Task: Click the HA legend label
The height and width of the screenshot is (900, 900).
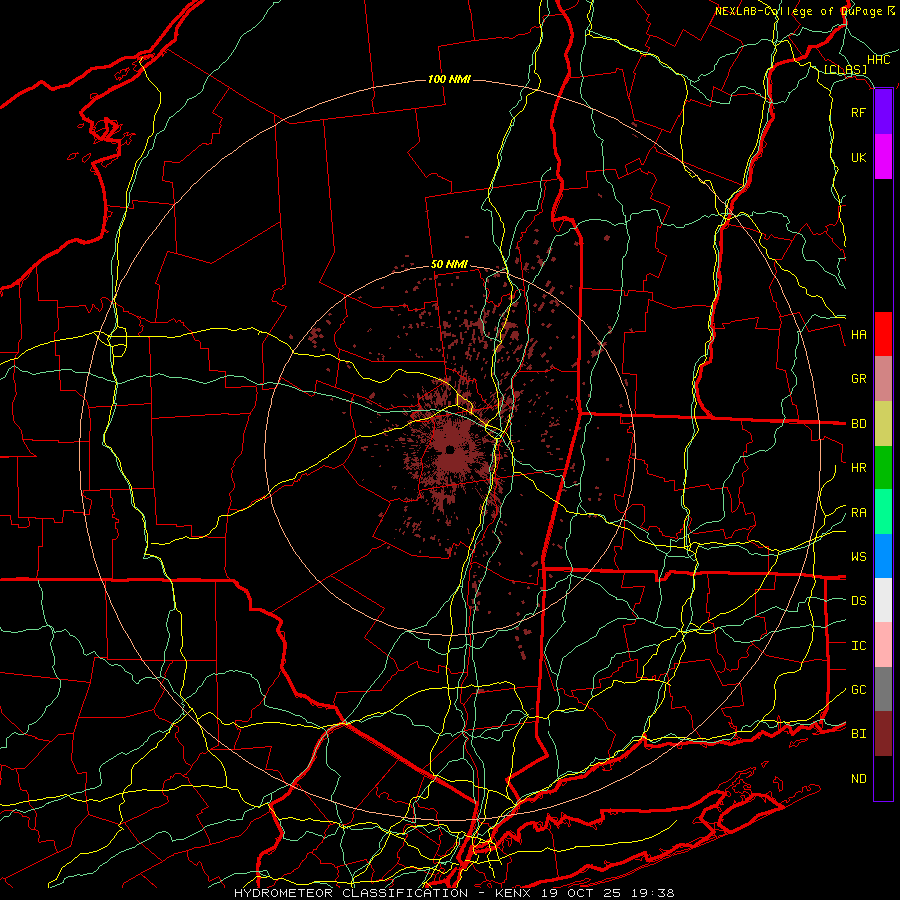Action: pyautogui.click(x=858, y=335)
